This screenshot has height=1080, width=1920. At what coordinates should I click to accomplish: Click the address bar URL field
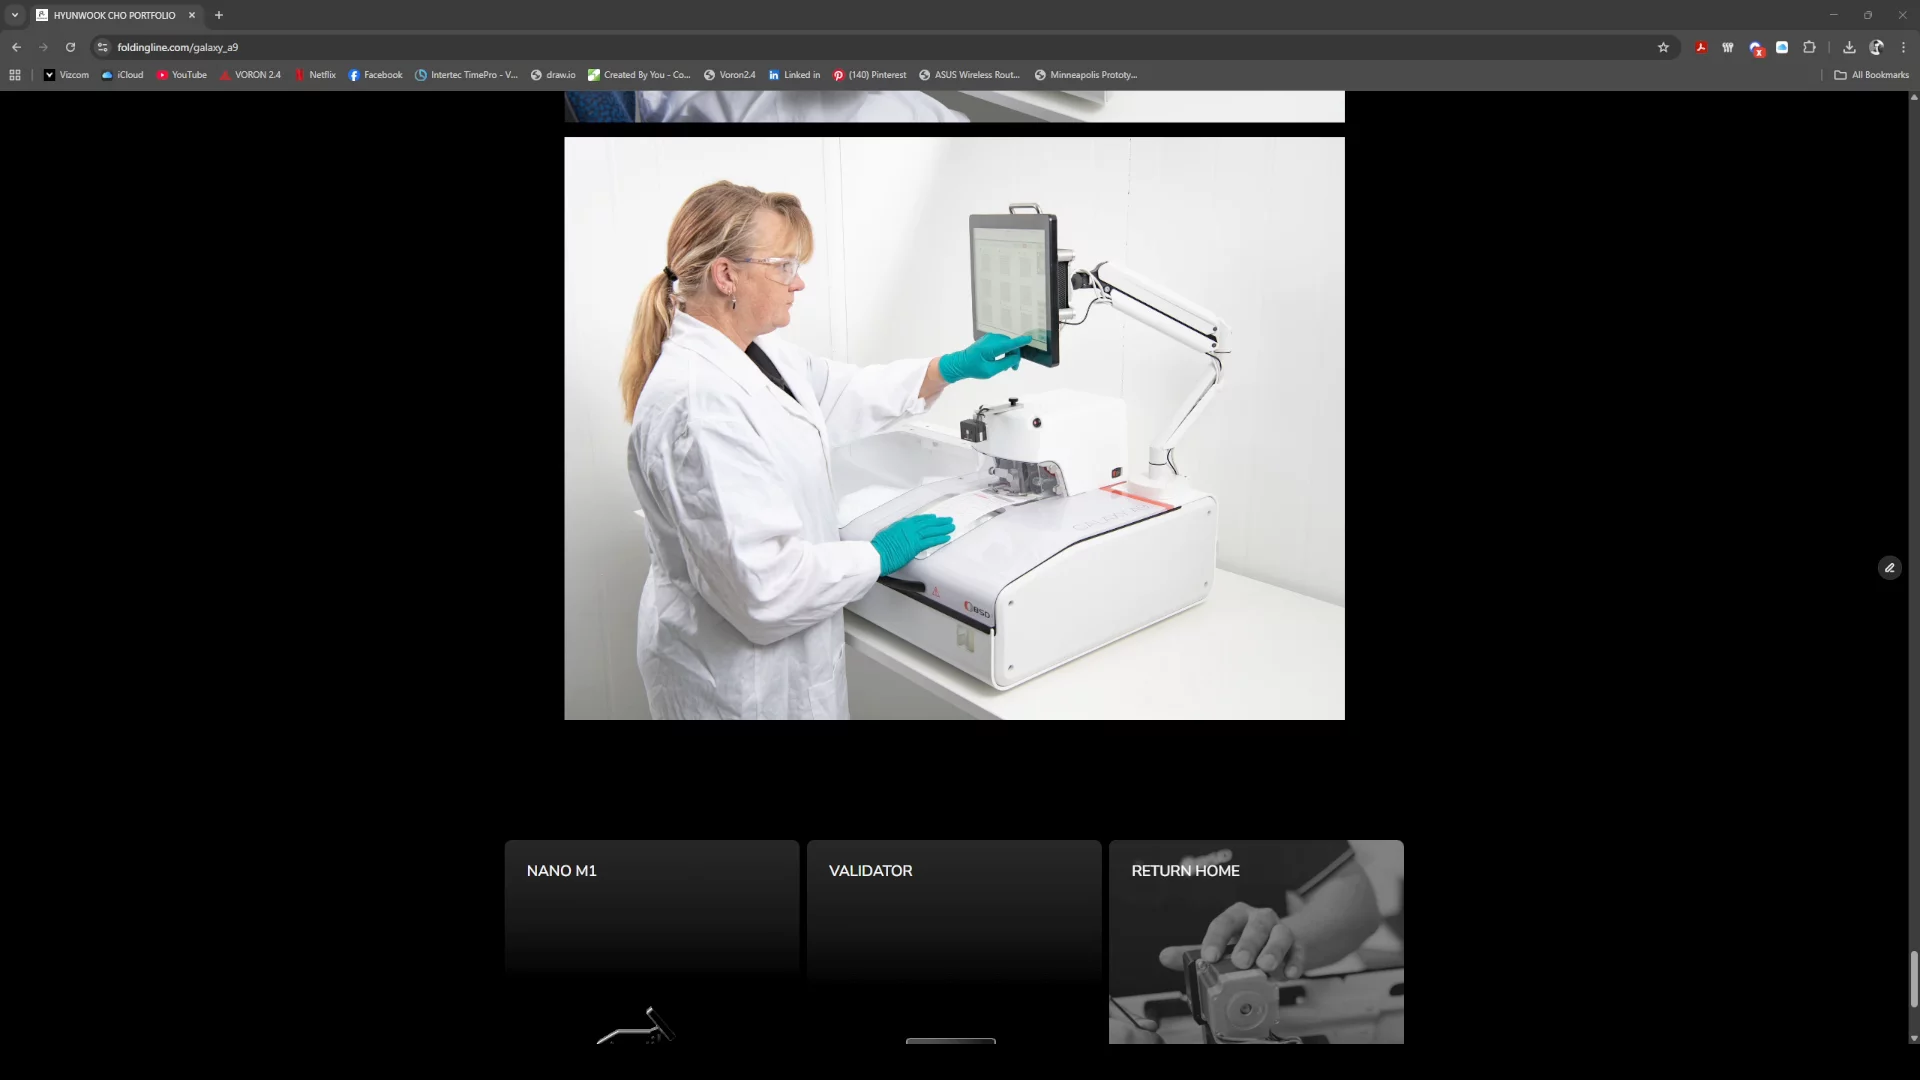[880, 47]
